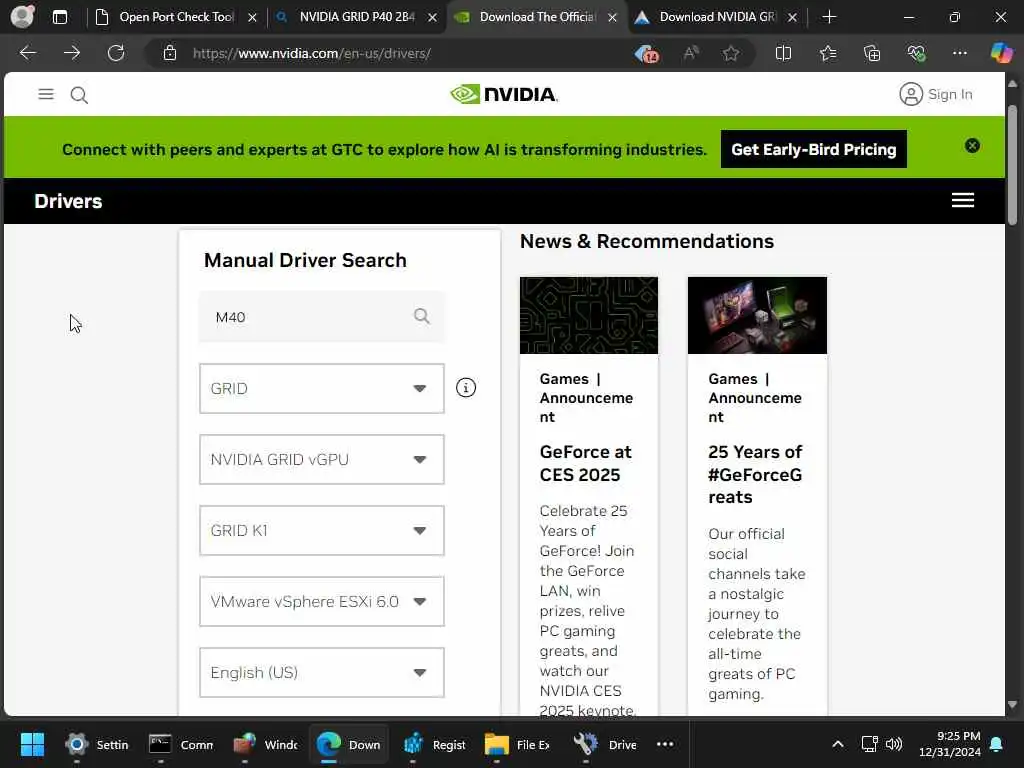Open the Edge profile avatar
Image resolution: width=1024 pixels, height=768 pixels.
pos(22,16)
